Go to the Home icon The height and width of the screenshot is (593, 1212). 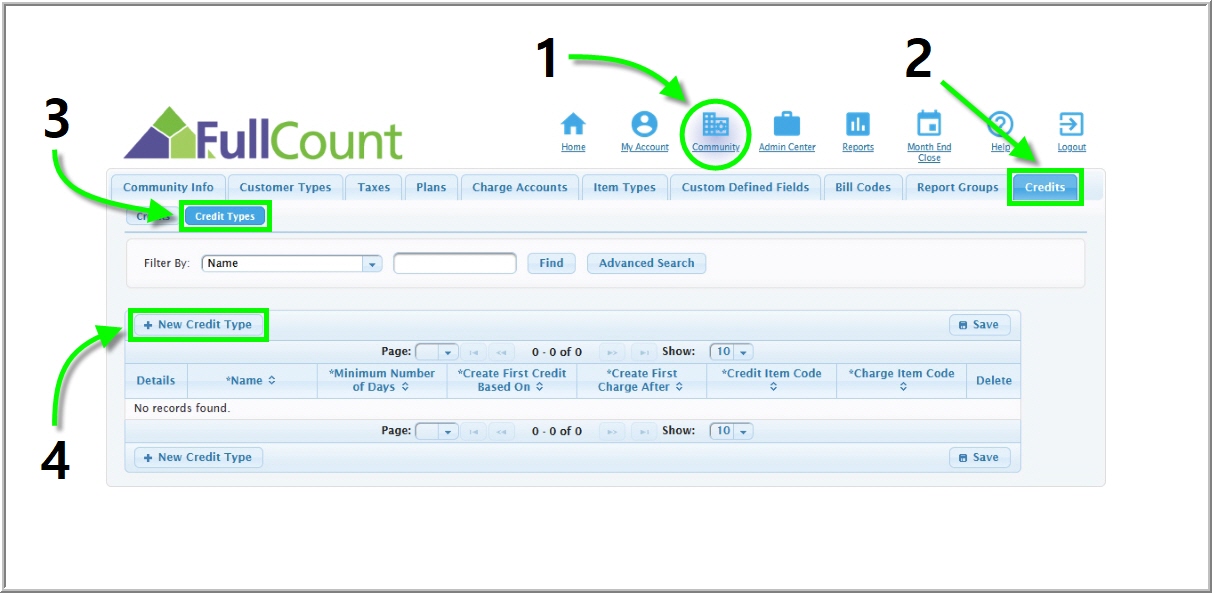(x=573, y=125)
